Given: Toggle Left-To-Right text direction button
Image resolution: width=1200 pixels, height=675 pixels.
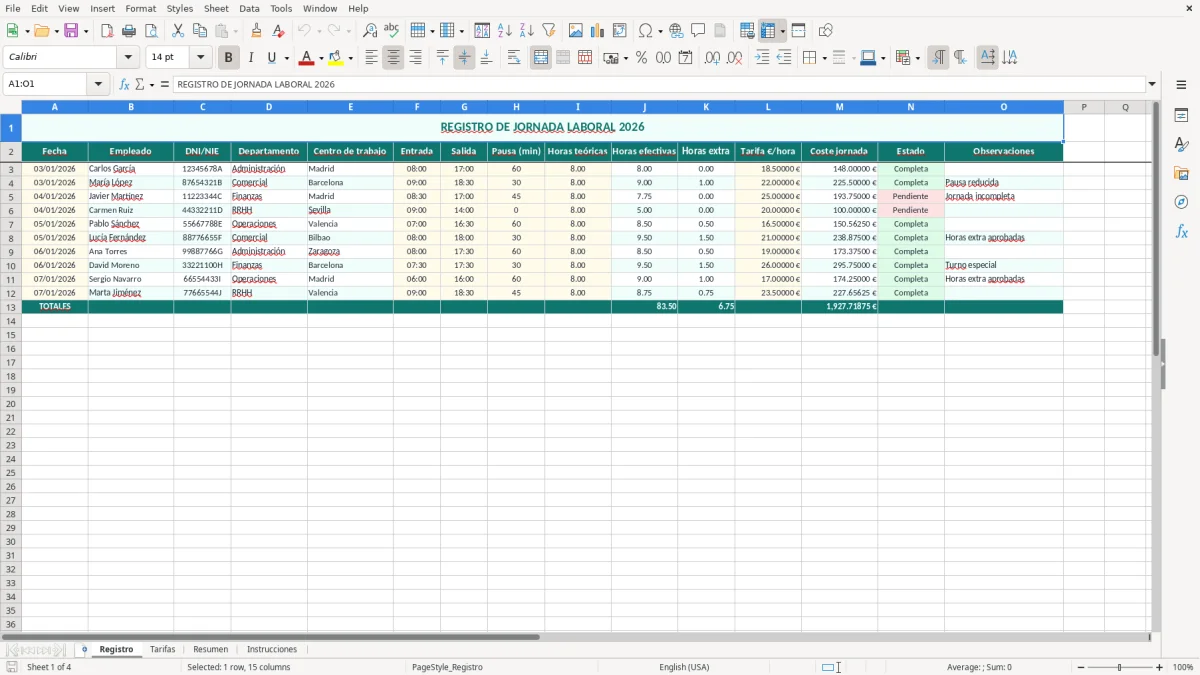Looking at the screenshot, I should click(x=938, y=58).
